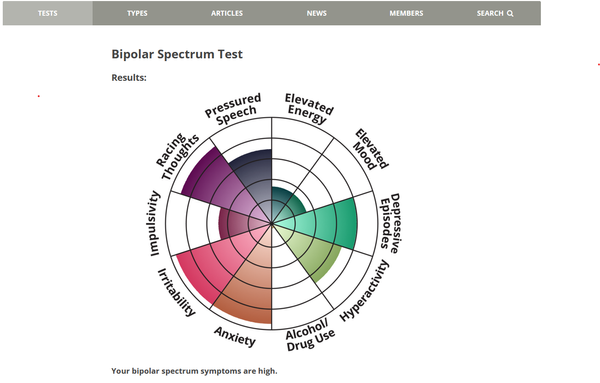
Task: Click the Anxiety chart label
Action: (x=235, y=336)
